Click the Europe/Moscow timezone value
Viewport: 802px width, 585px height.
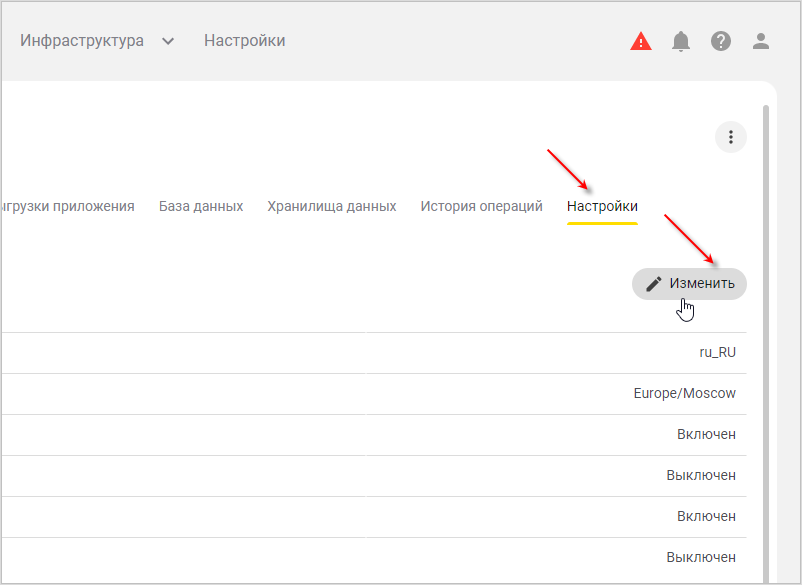pyautogui.click(x=684, y=393)
